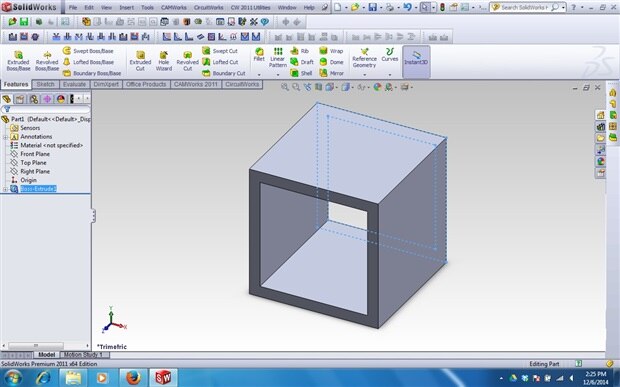Click the feature tree filter field
This screenshot has width=620, height=387.
46,109
